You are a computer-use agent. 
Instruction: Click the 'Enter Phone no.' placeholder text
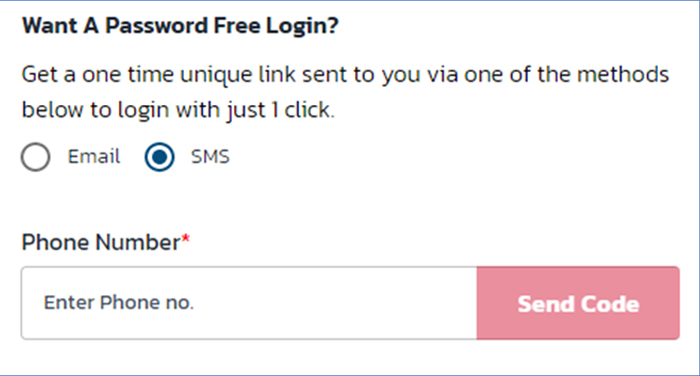click(119, 303)
